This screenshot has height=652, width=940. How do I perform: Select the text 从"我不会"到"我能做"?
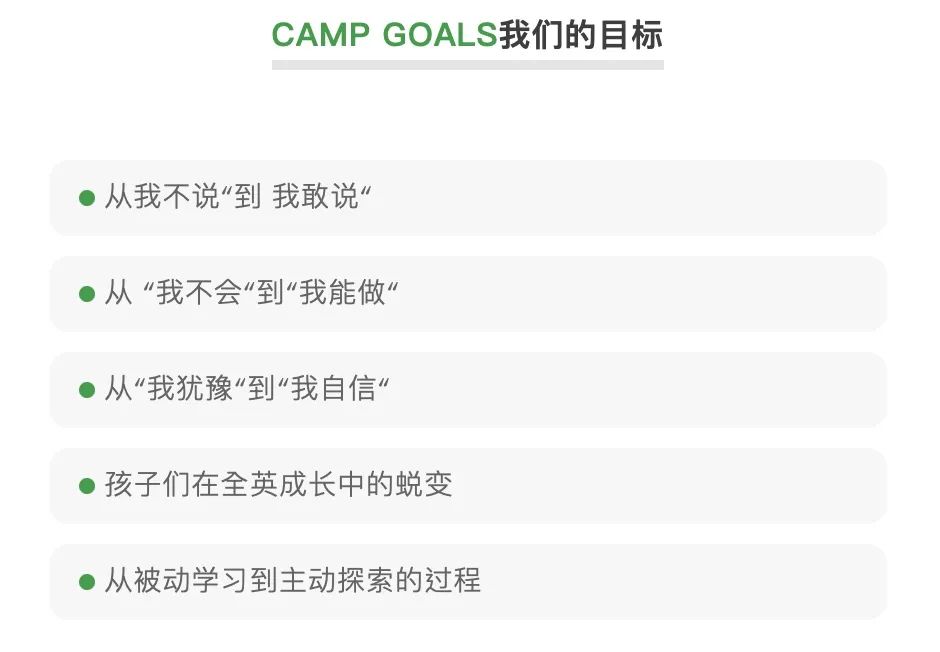click(x=252, y=292)
